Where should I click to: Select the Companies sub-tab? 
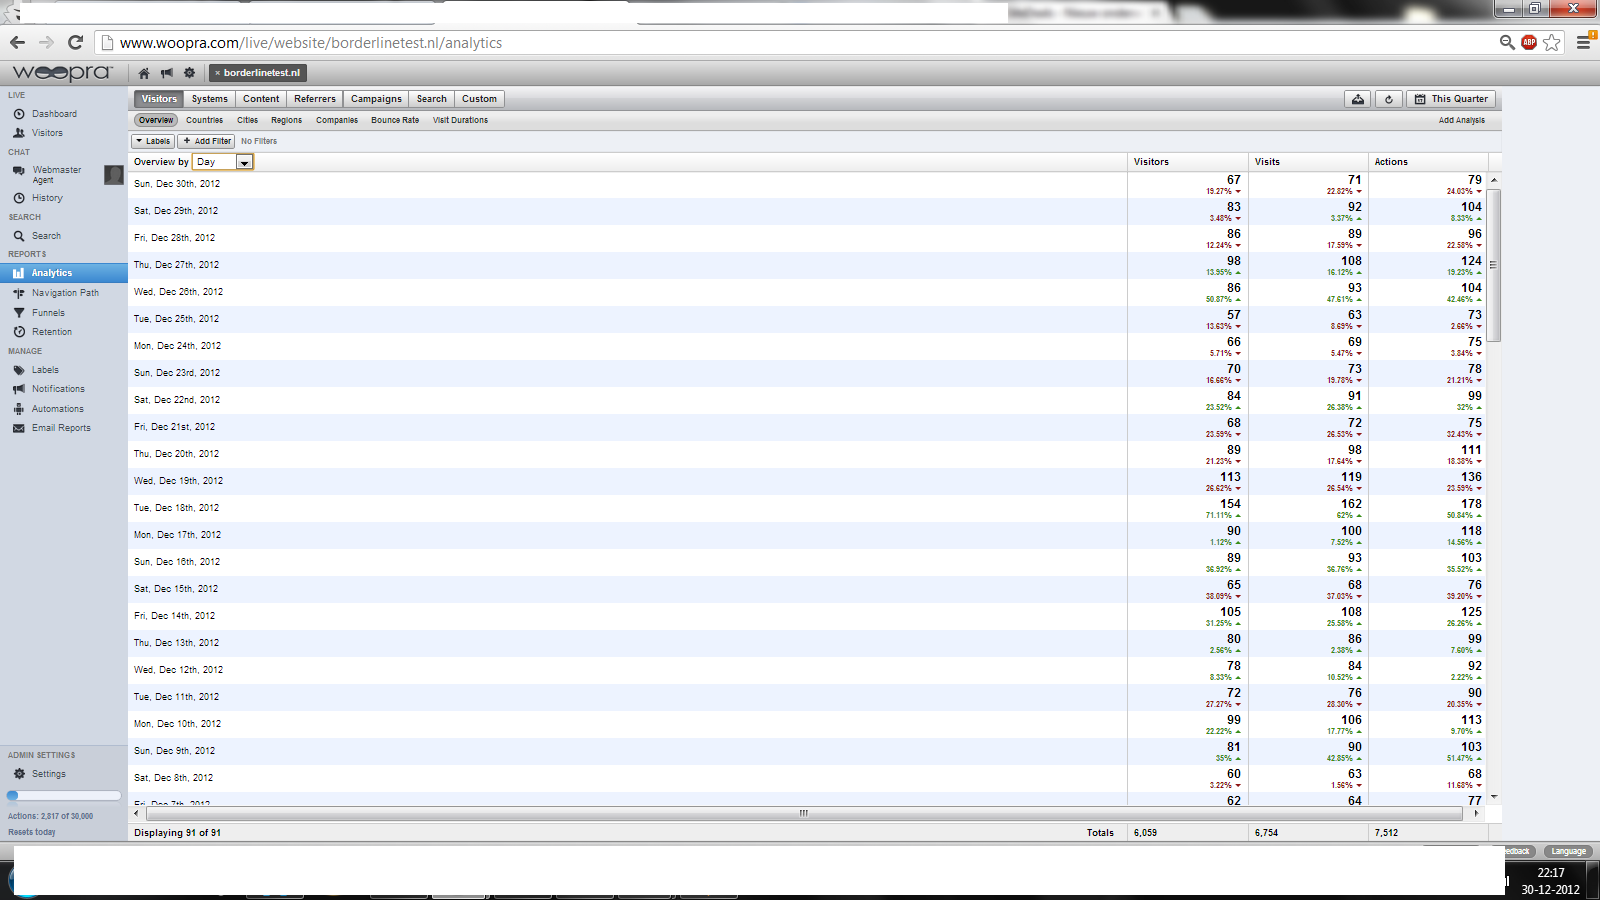coord(337,120)
